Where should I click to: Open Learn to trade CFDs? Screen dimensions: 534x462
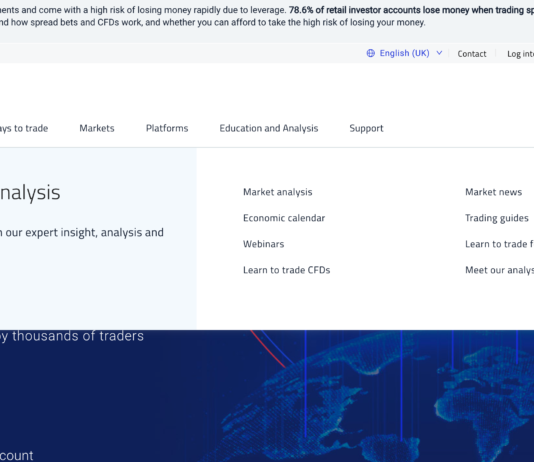[x=286, y=270]
